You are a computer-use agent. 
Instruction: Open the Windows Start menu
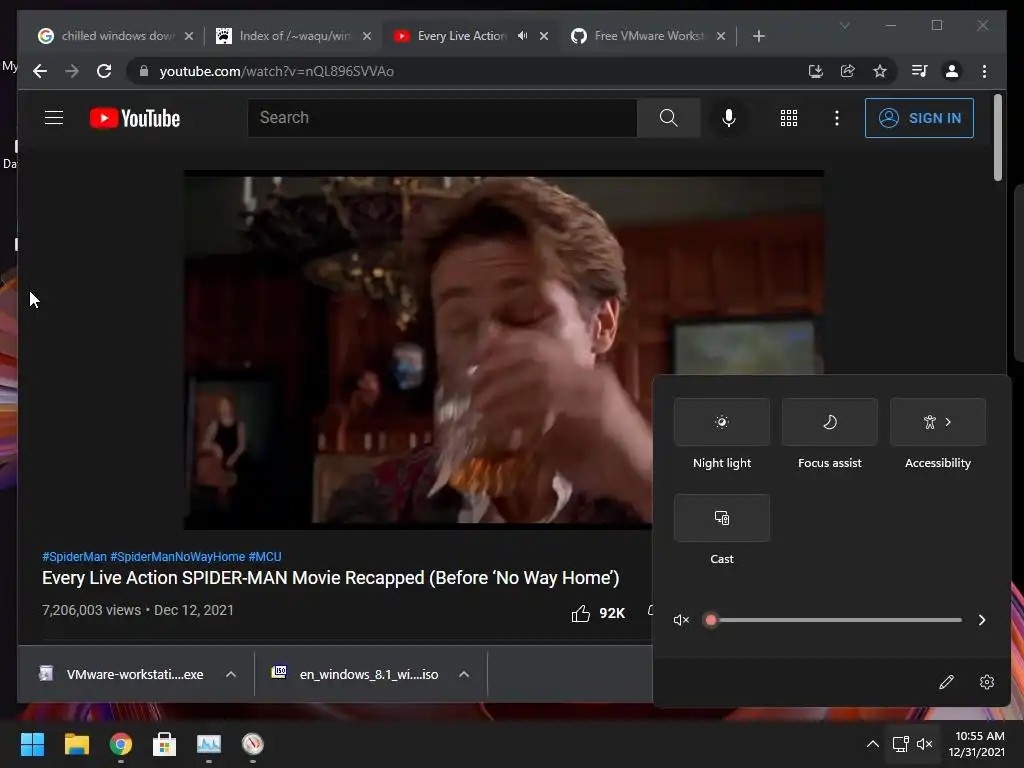point(32,744)
